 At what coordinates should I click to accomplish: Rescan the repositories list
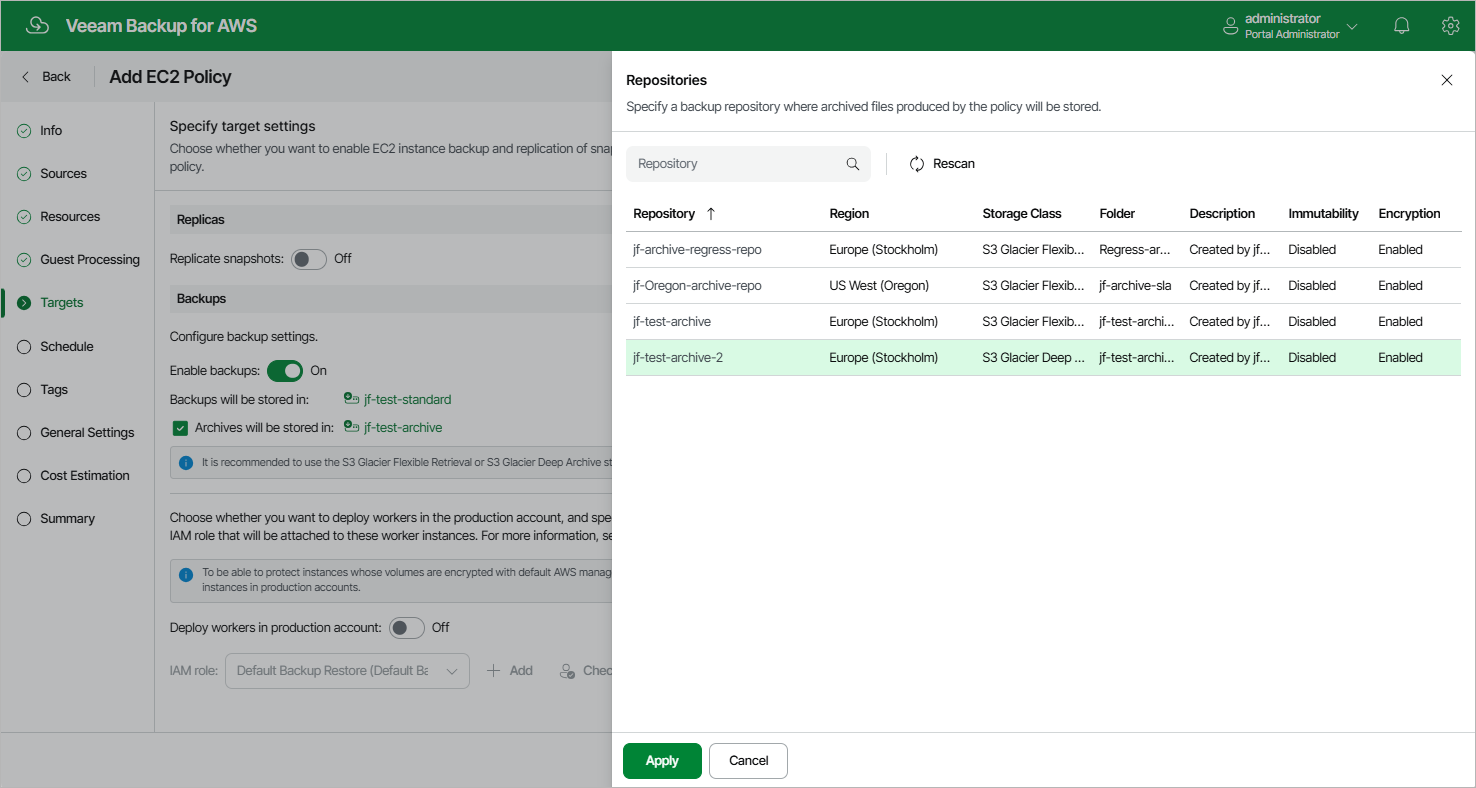(x=942, y=164)
